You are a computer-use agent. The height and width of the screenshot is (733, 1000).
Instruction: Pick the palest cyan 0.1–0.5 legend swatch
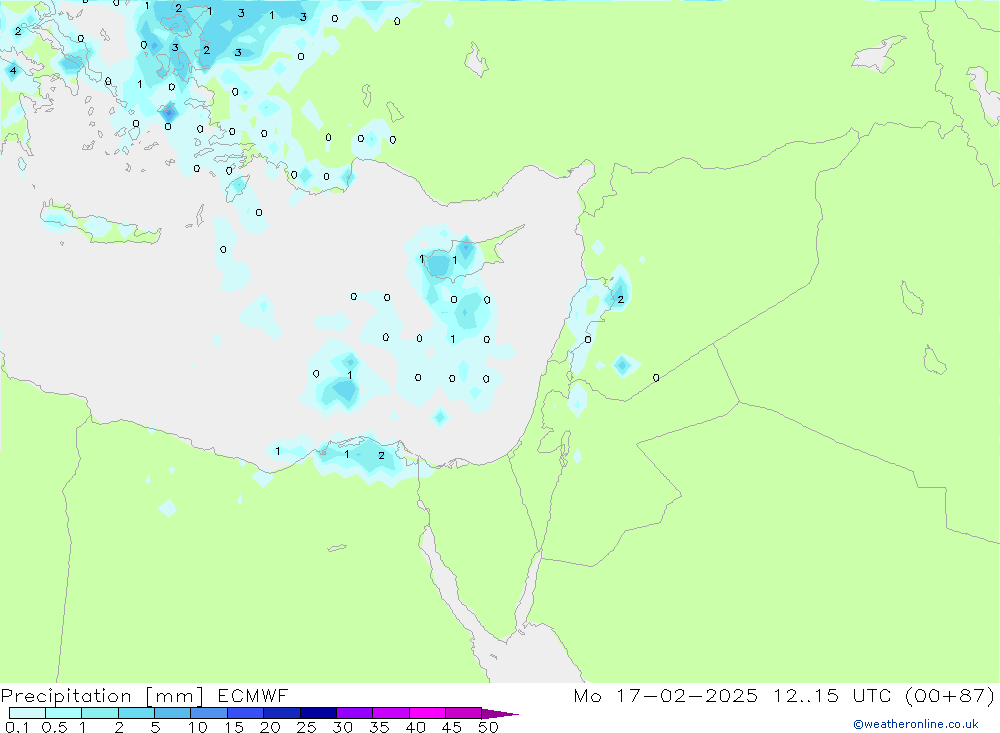[x=27, y=713]
